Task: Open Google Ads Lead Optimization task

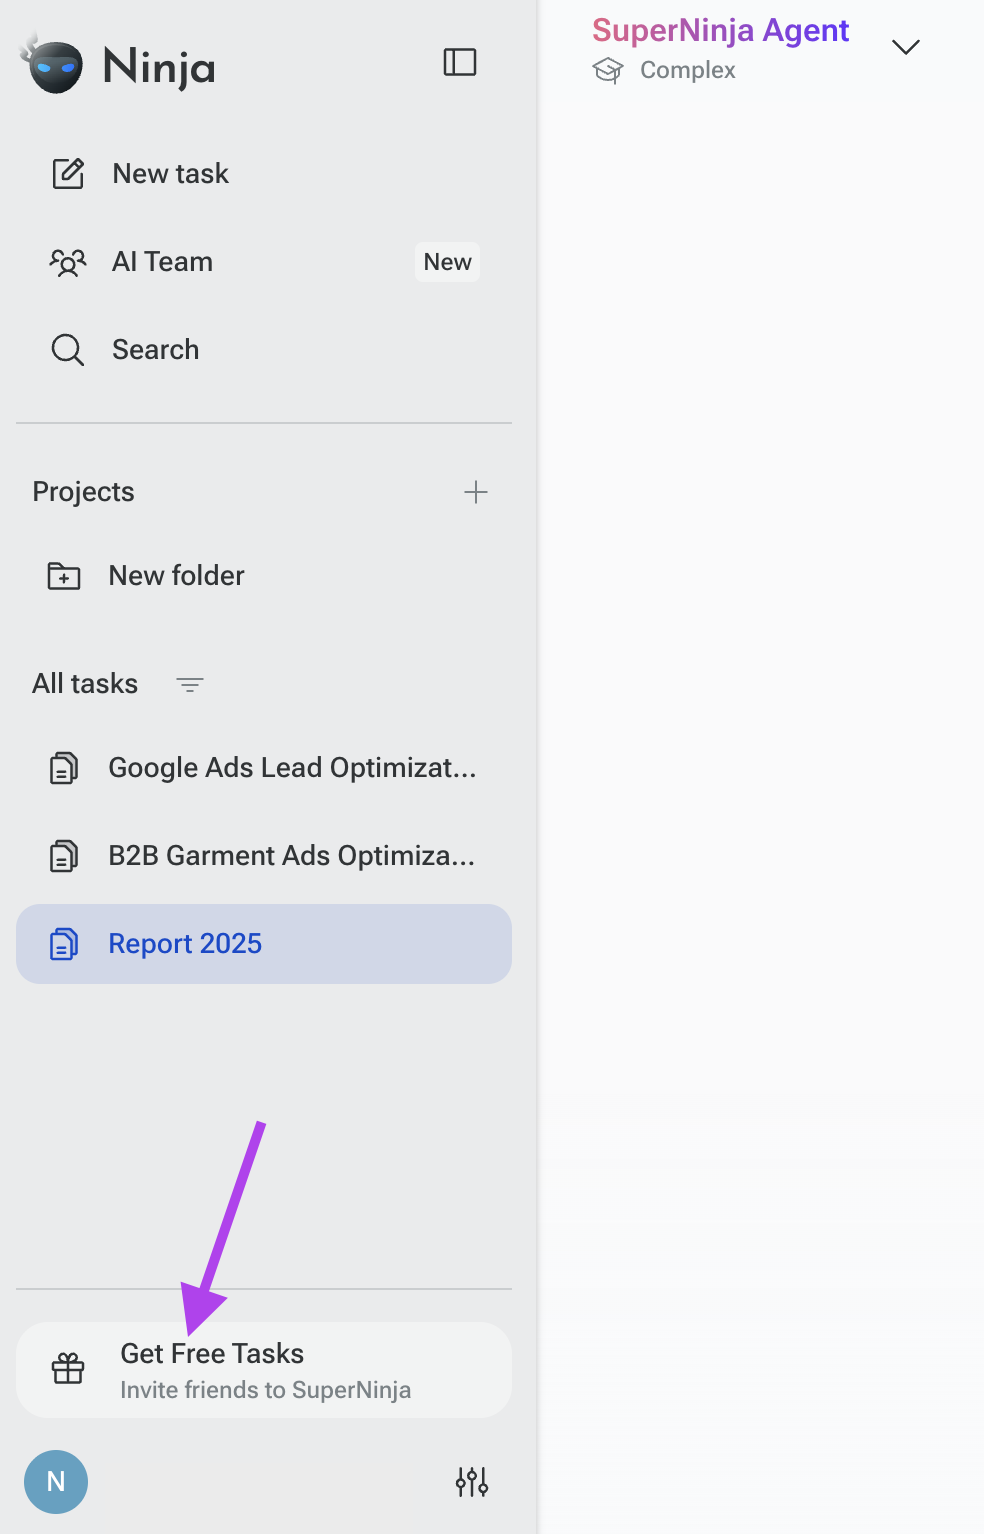Action: [x=264, y=768]
